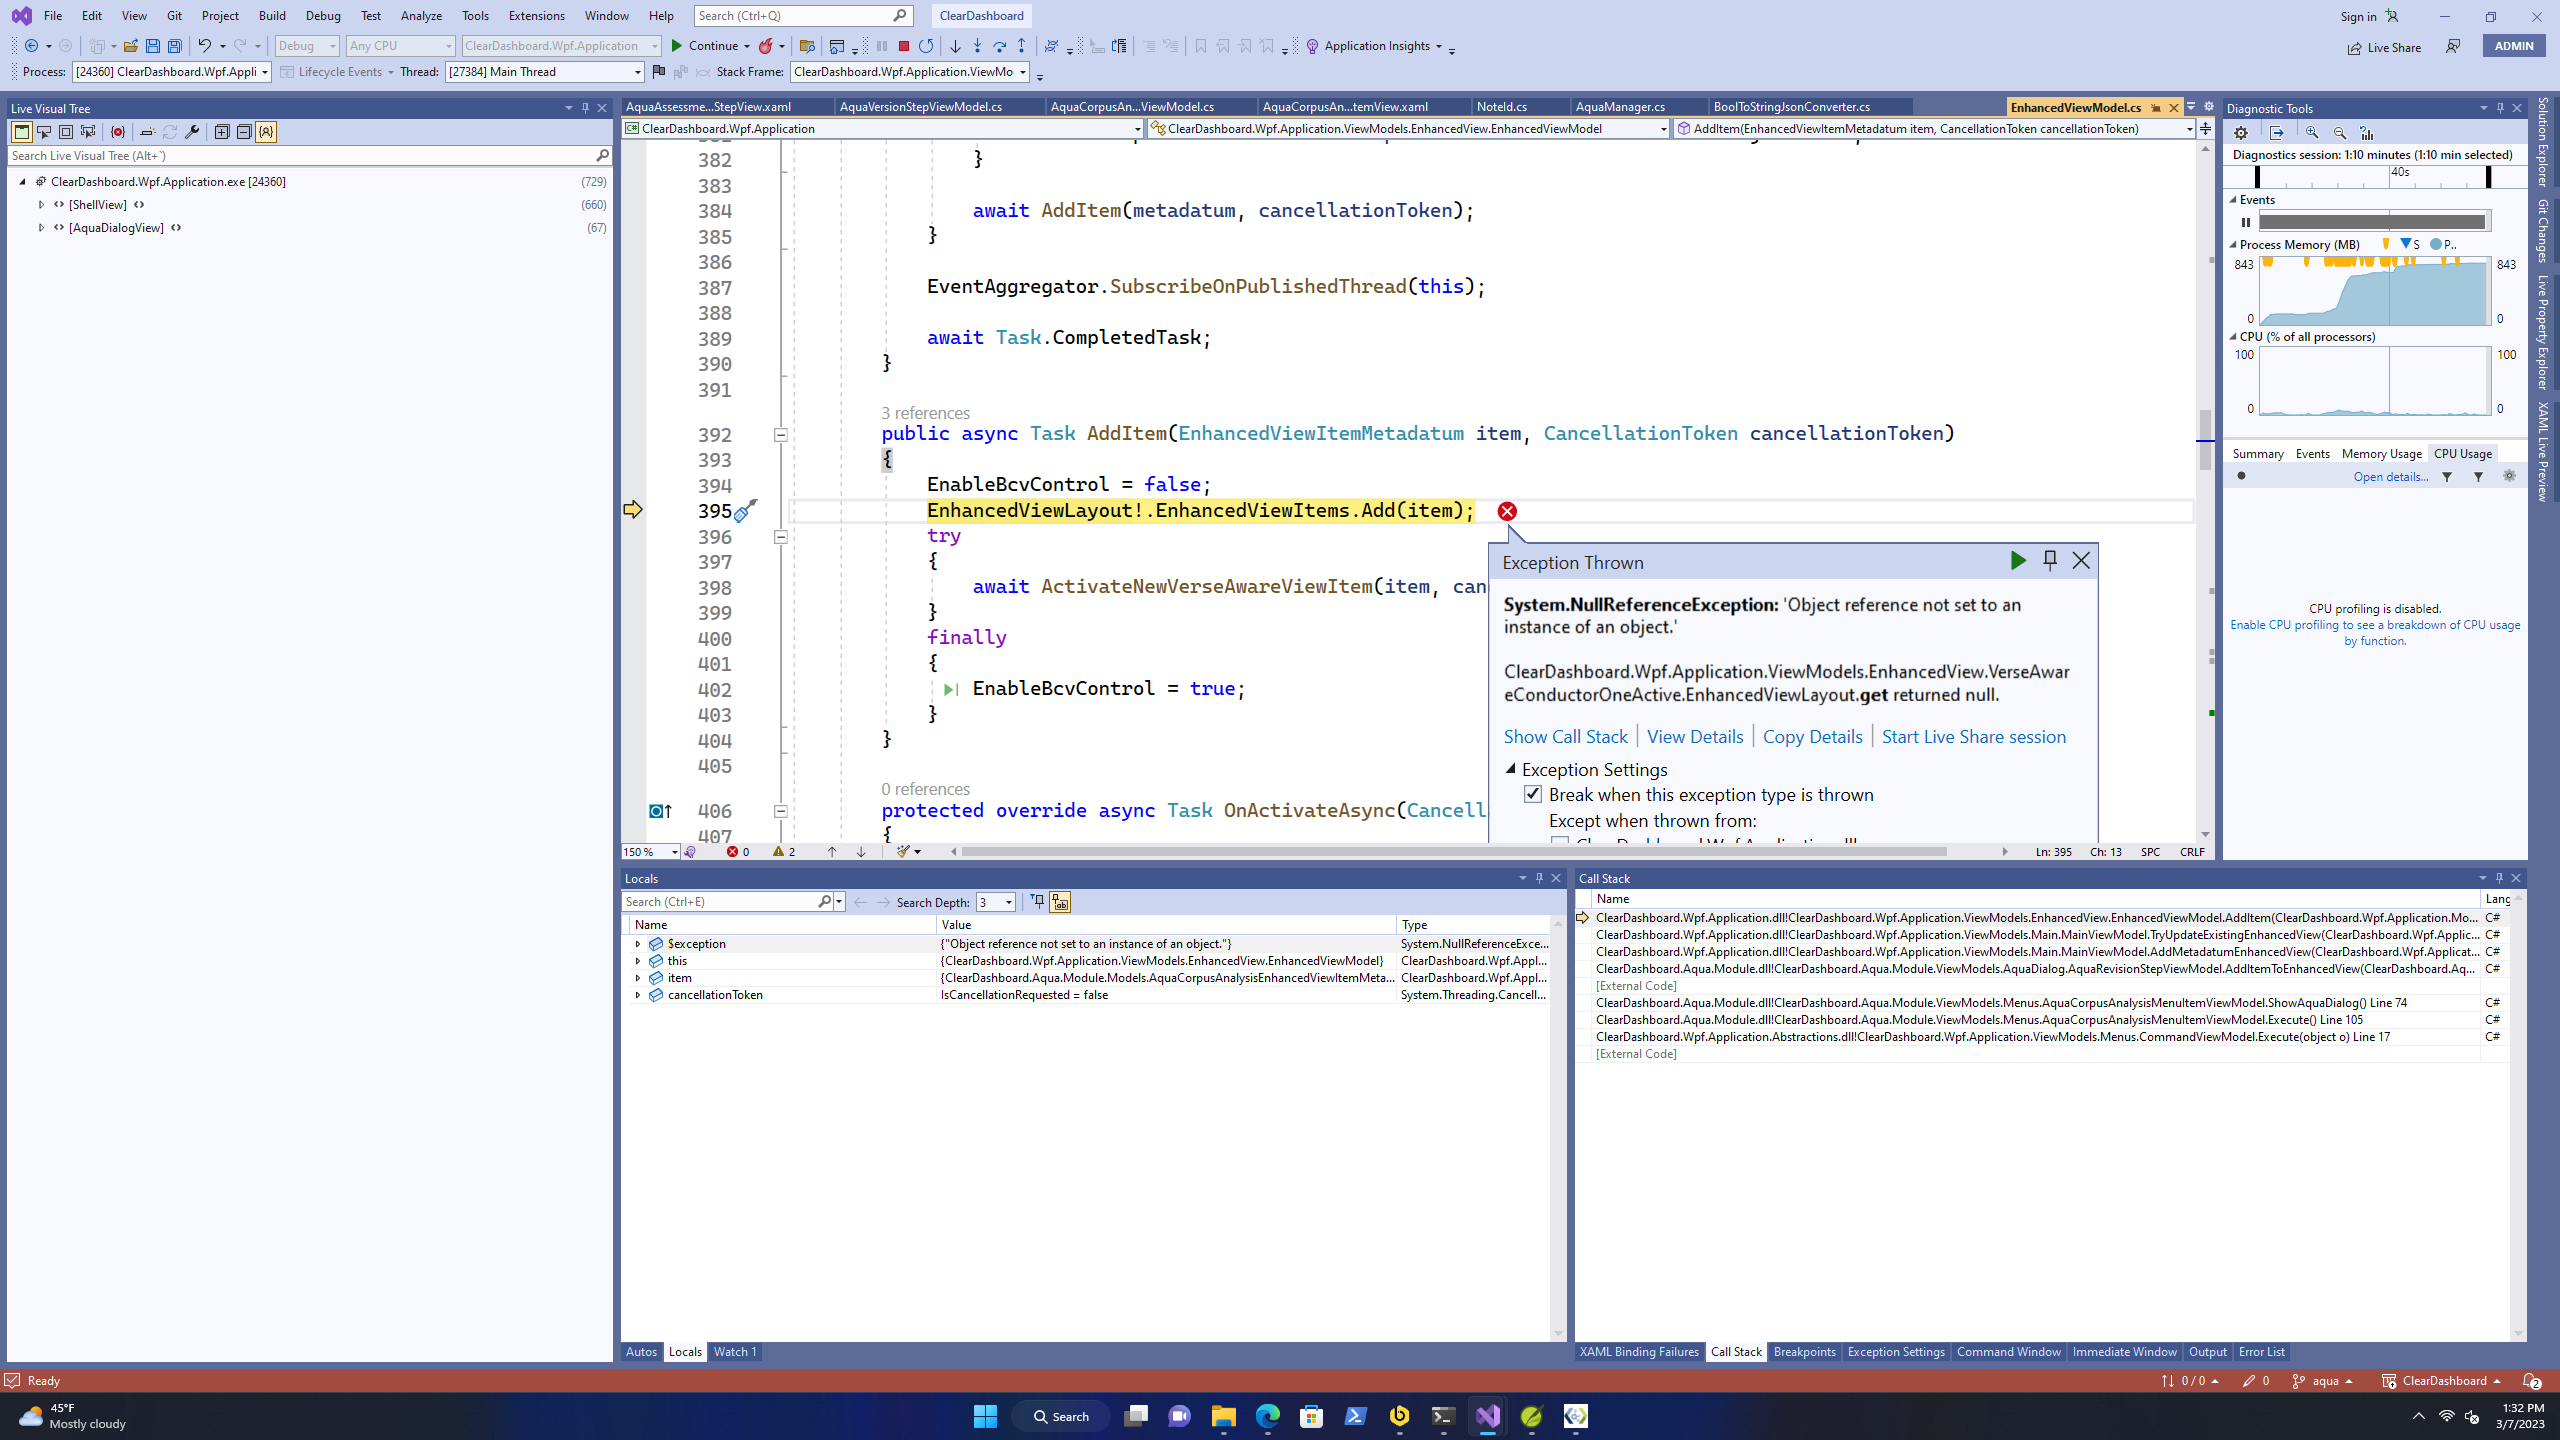Open File Explorer from taskbar
This screenshot has width=2560, height=1440.
1223,1416
